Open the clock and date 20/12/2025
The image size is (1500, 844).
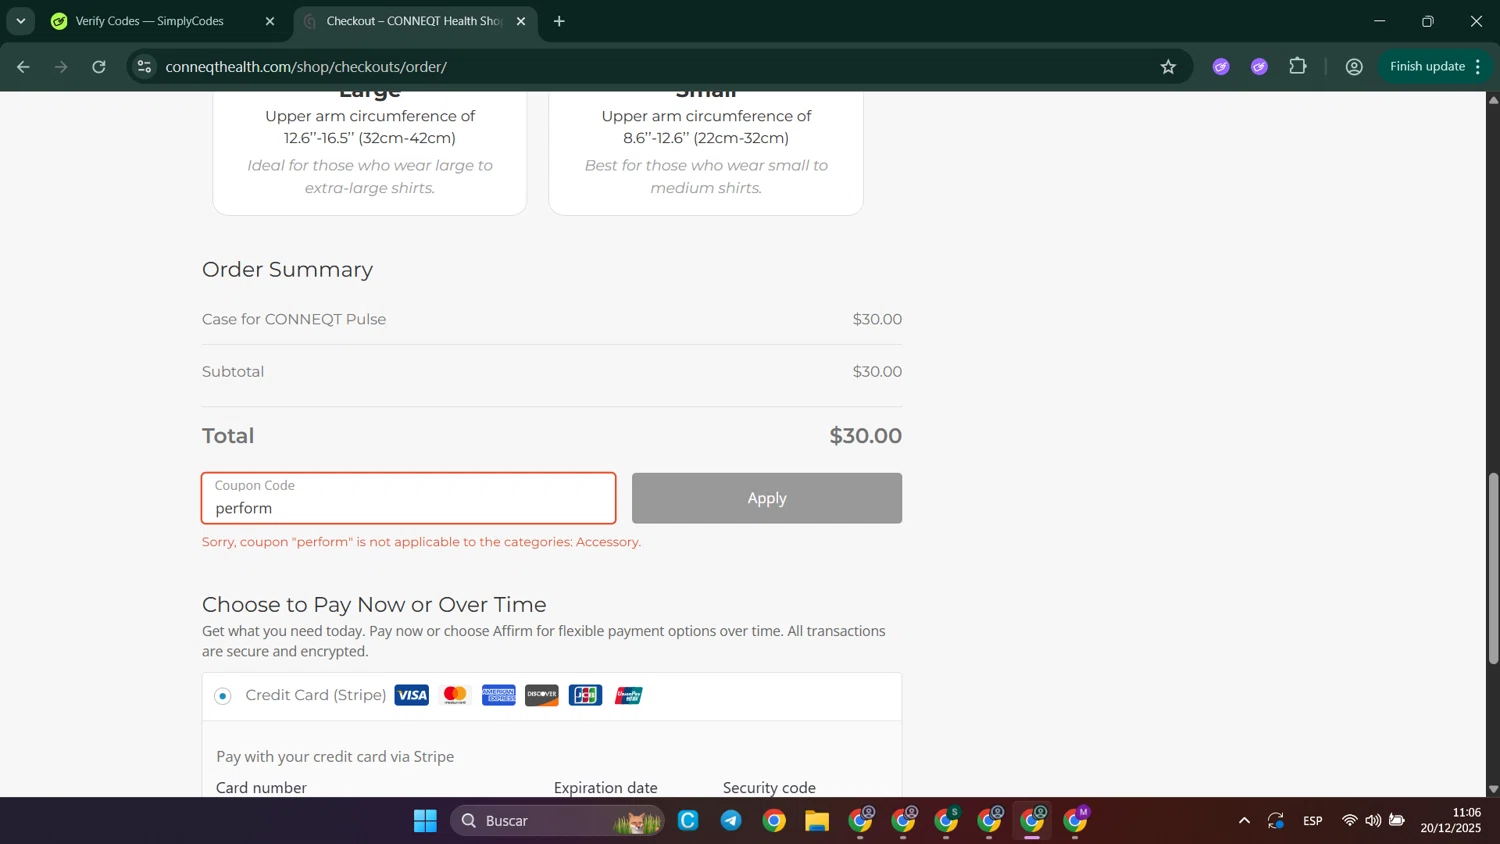point(1451,821)
